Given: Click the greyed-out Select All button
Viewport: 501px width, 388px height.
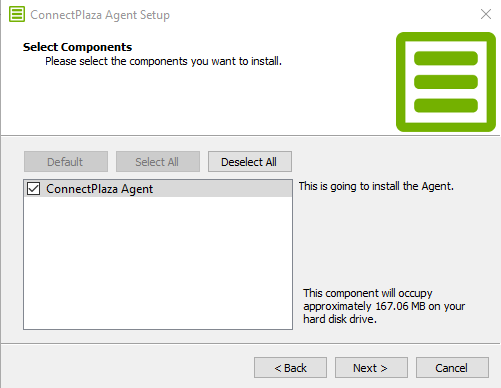Looking at the screenshot, I should (x=158, y=162).
